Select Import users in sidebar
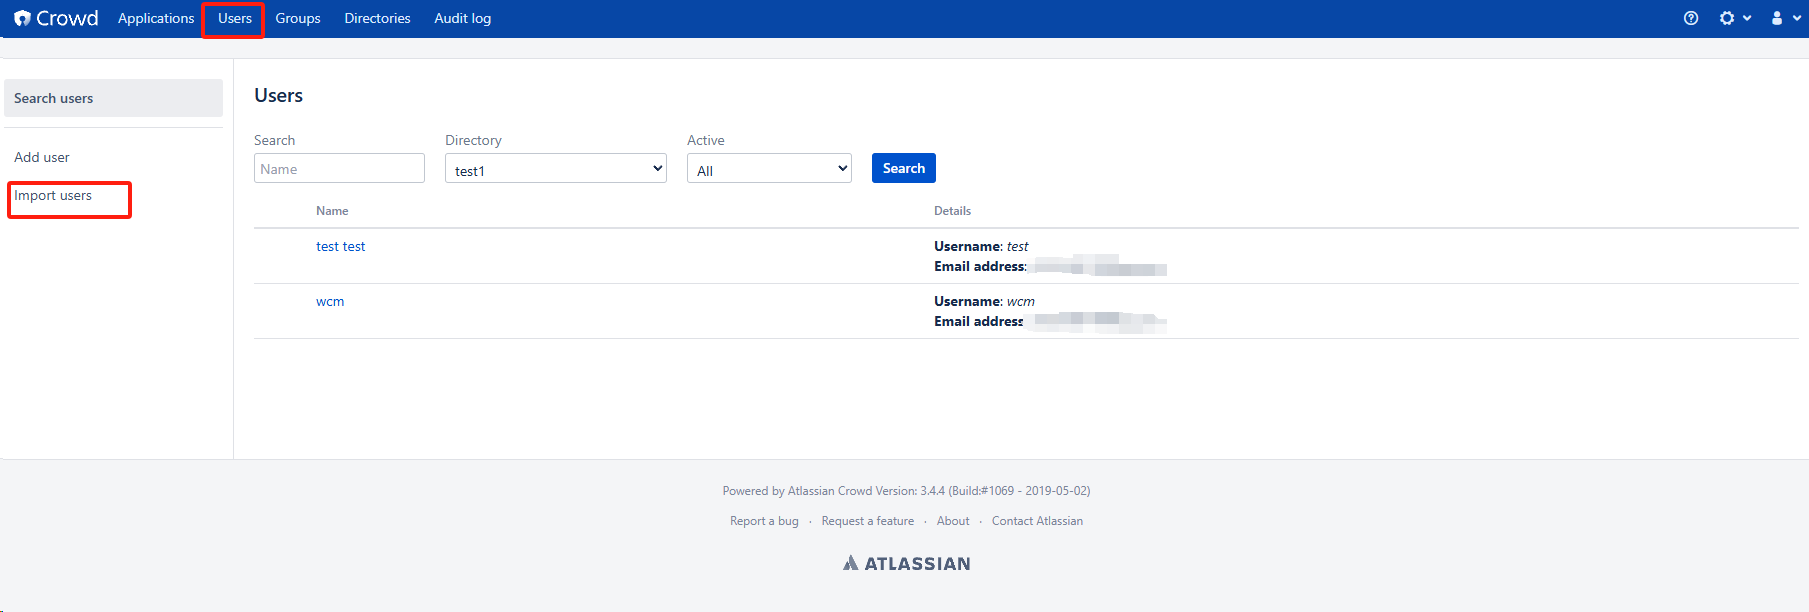Screen dimensions: 1809x612 pos(53,195)
